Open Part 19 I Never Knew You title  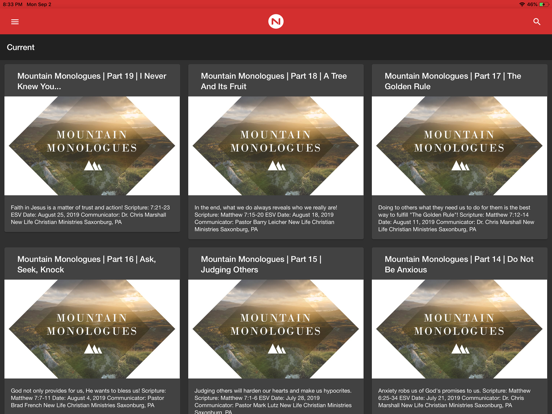pos(92,81)
